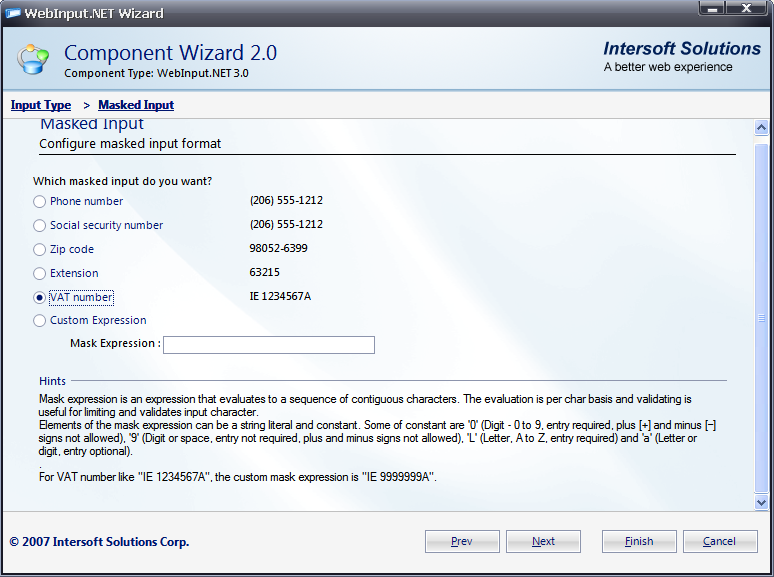Proceed with the Next button
The width and height of the screenshot is (774, 577).
543,541
